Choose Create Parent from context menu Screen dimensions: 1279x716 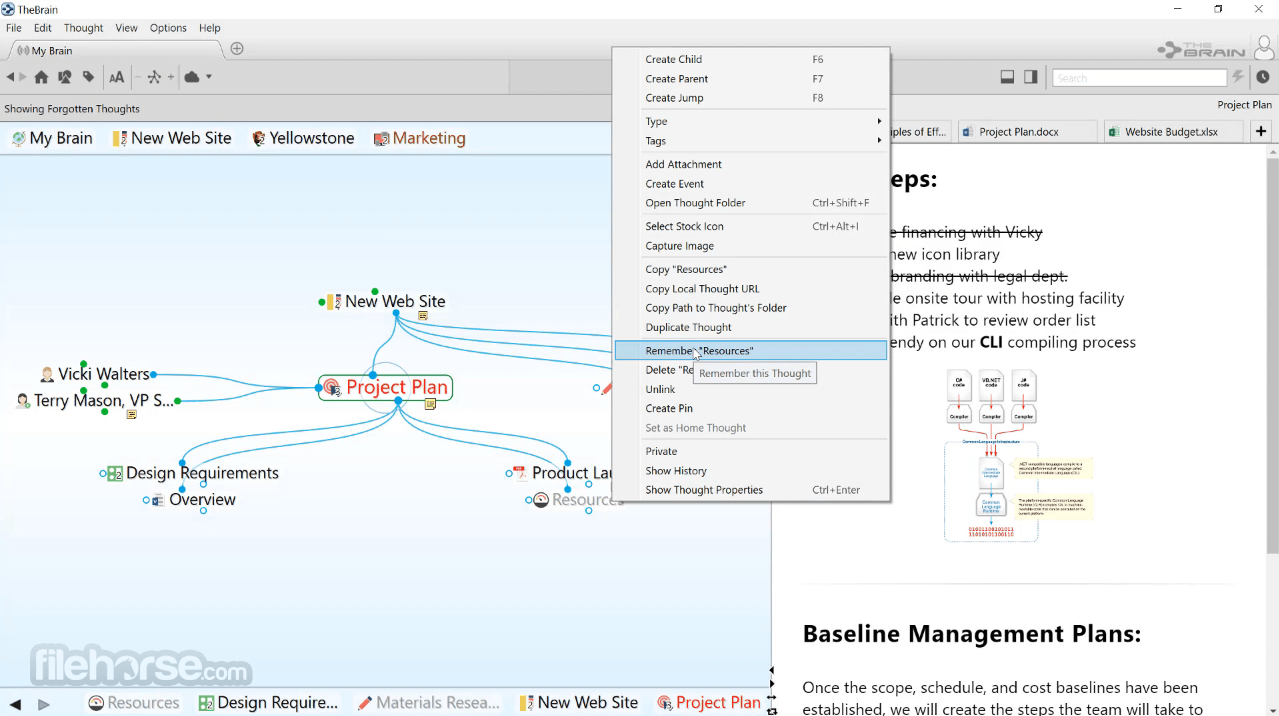[x=751, y=79]
